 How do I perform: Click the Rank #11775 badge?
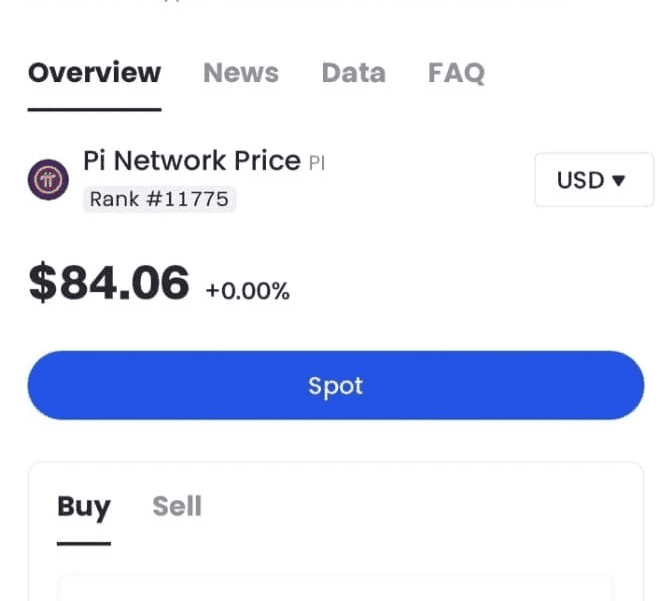(x=159, y=199)
